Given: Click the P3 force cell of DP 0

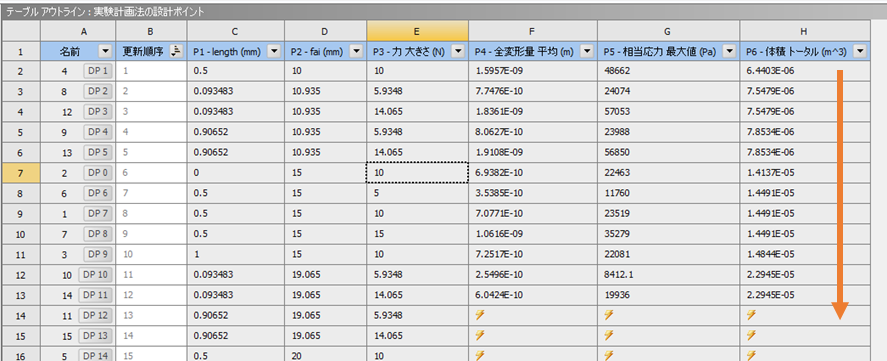Looking at the screenshot, I should pos(417,173).
